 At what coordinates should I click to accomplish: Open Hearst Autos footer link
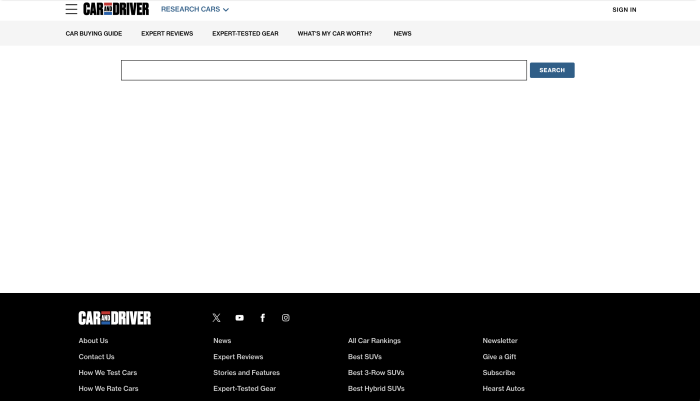coord(504,388)
